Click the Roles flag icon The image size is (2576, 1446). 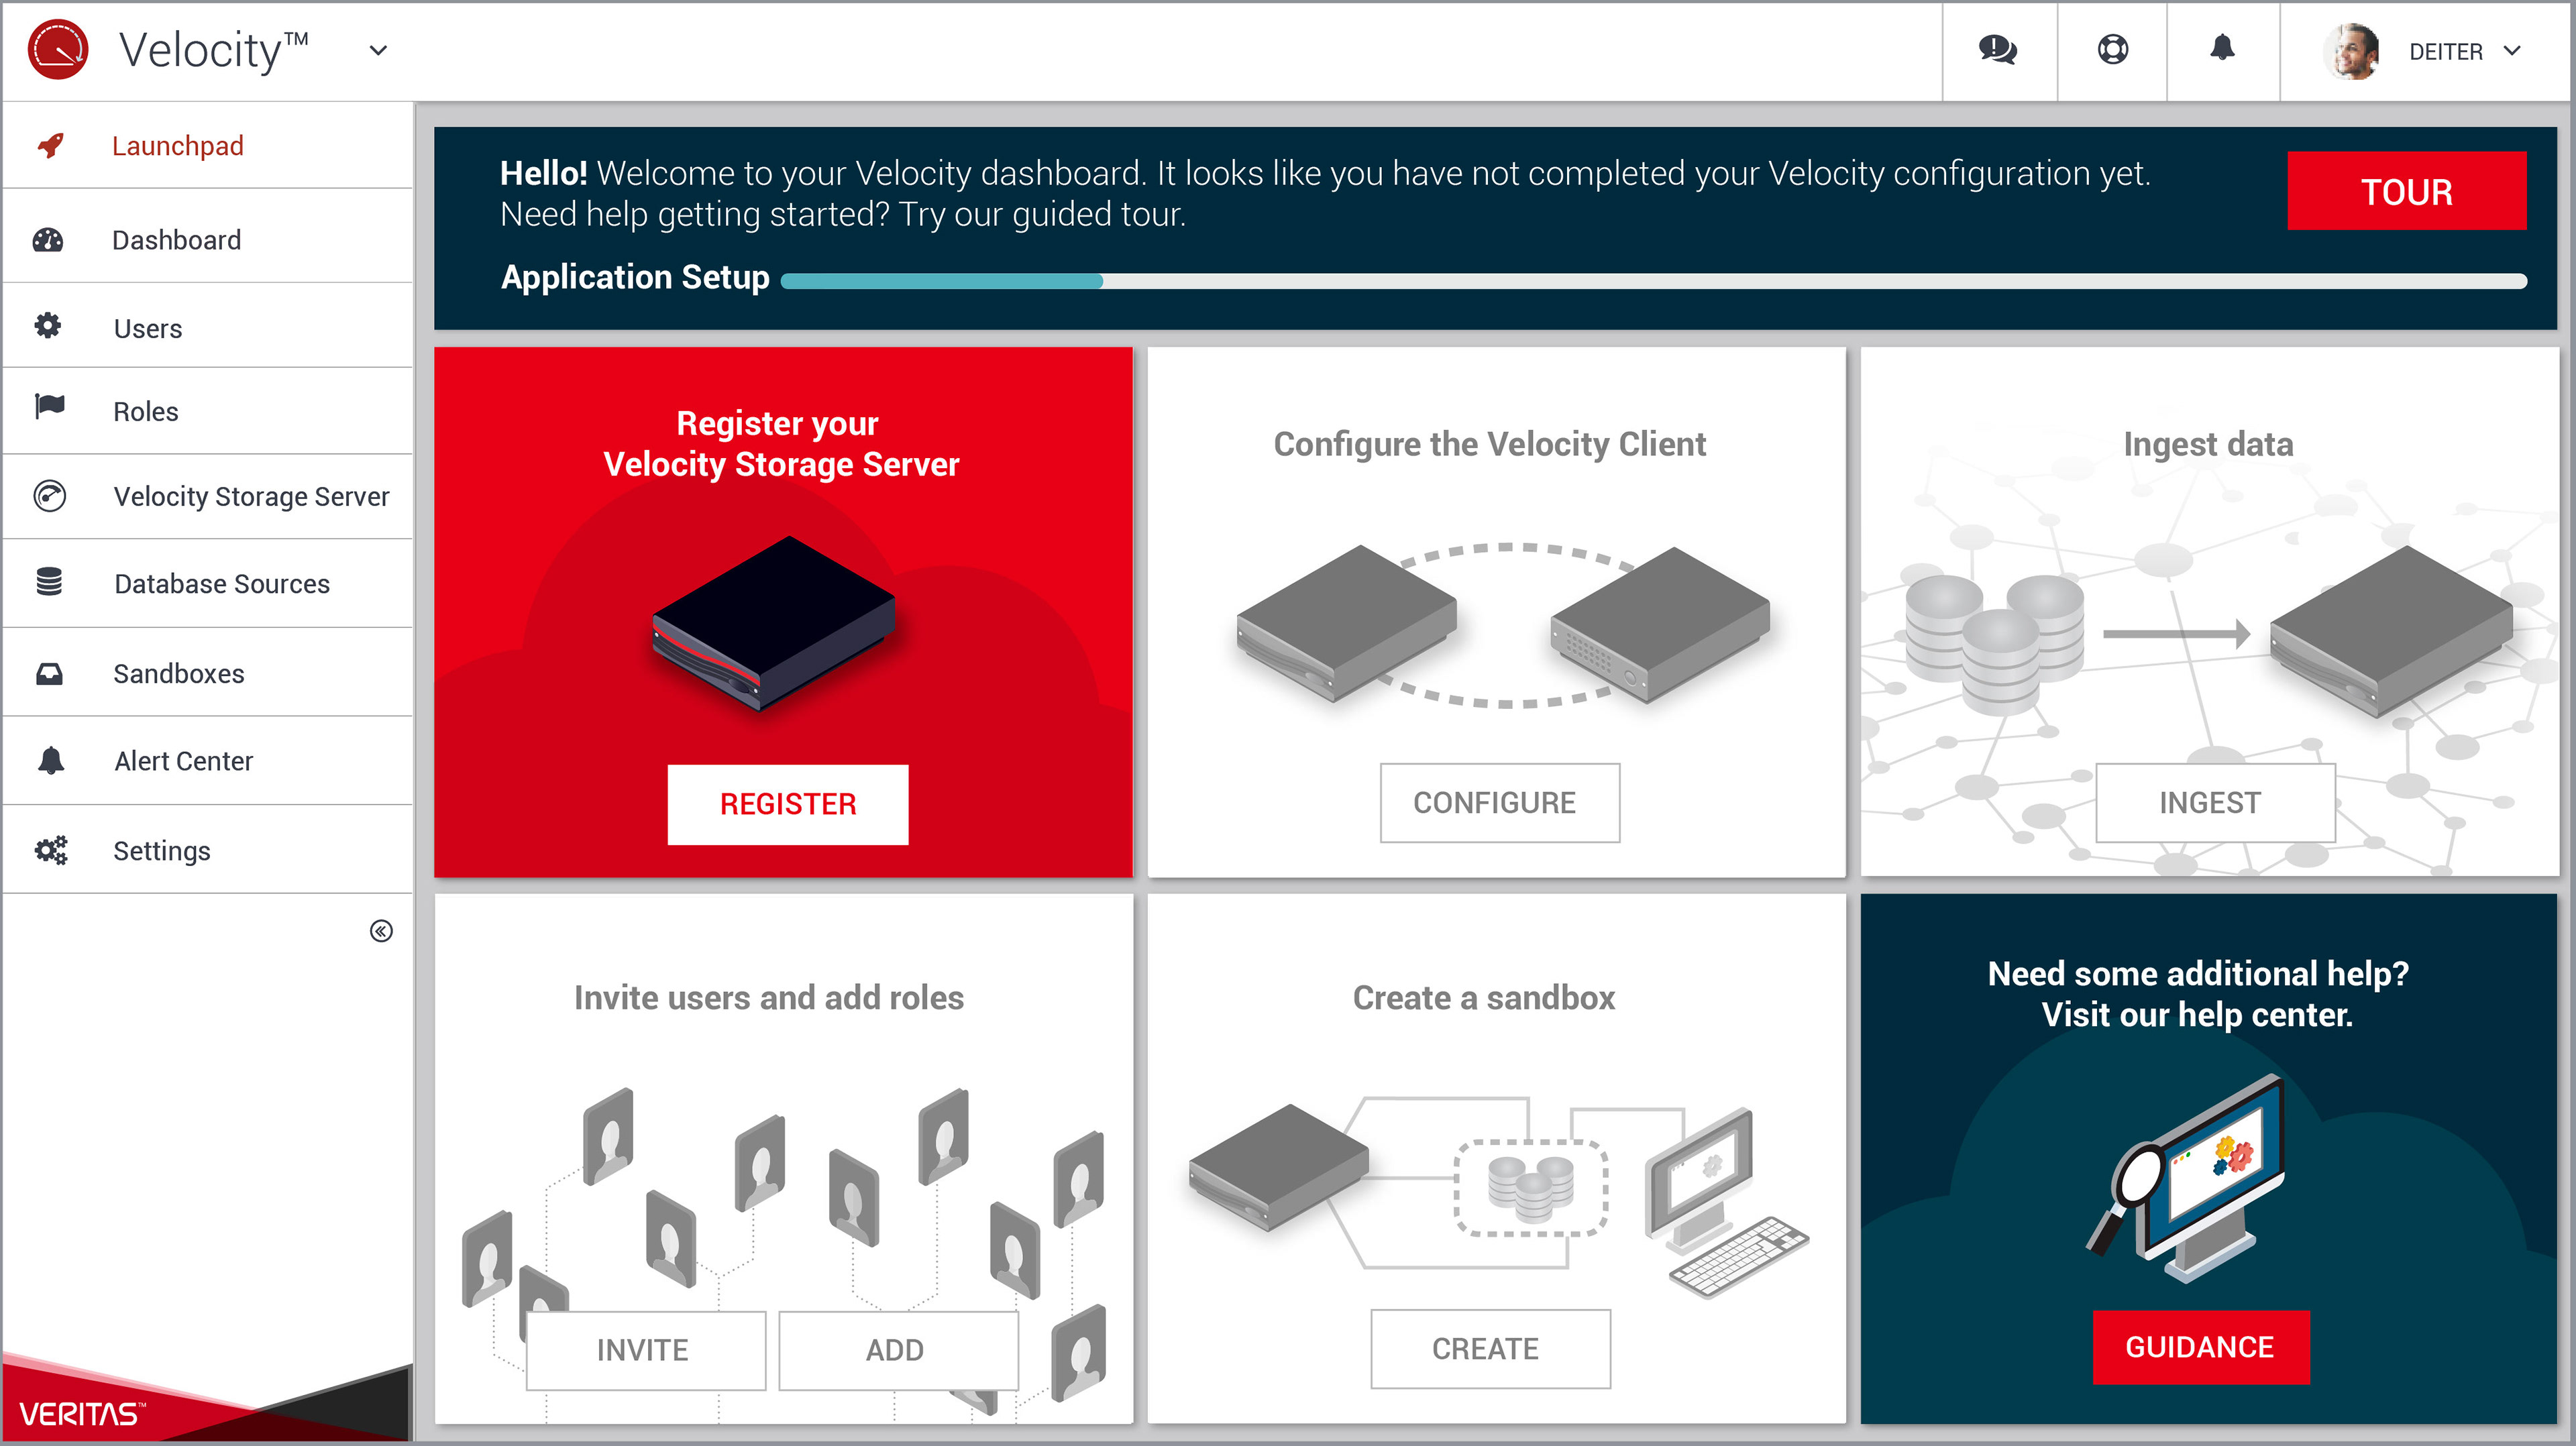point(49,407)
